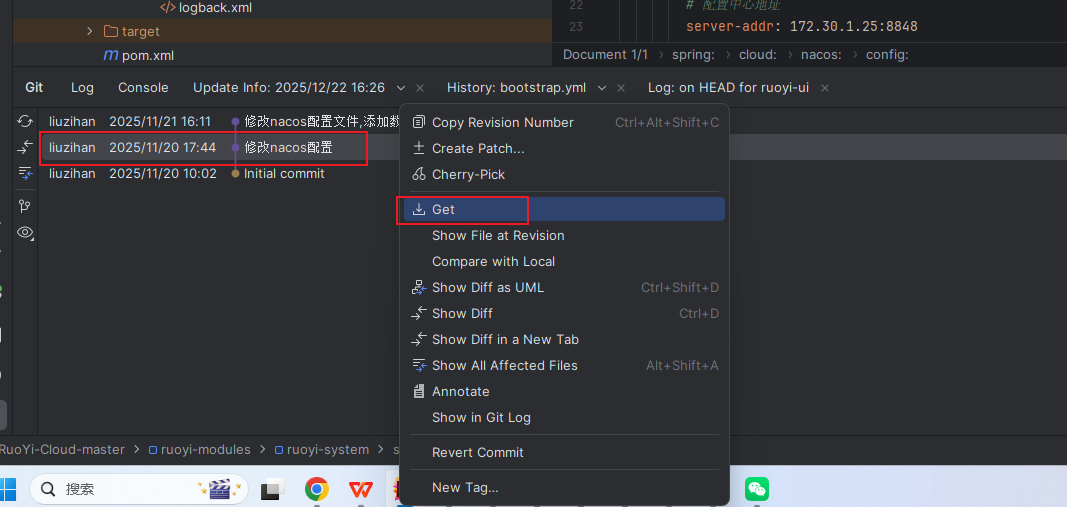Click ruoyi-system in navigation bar

[322, 450]
